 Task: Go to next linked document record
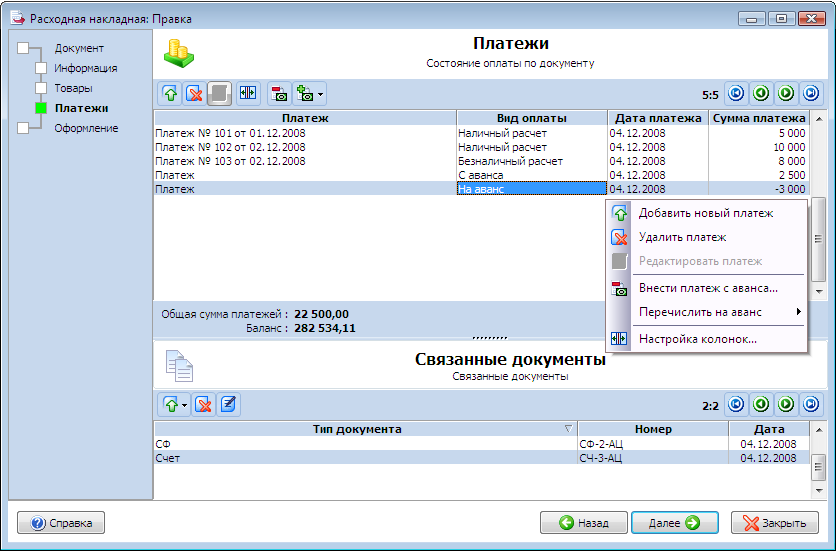786,405
